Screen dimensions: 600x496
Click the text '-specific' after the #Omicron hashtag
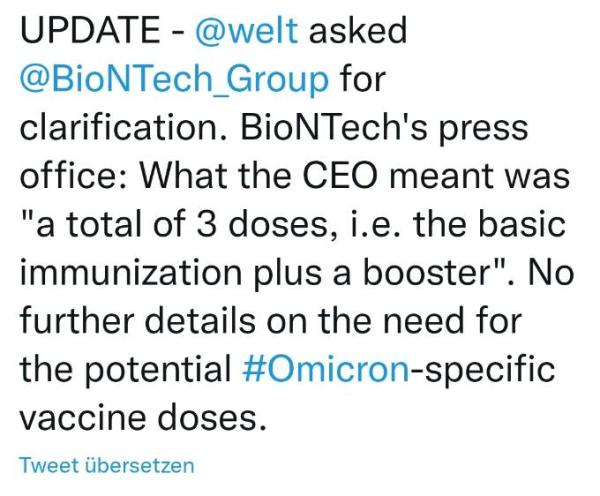pos(483,370)
